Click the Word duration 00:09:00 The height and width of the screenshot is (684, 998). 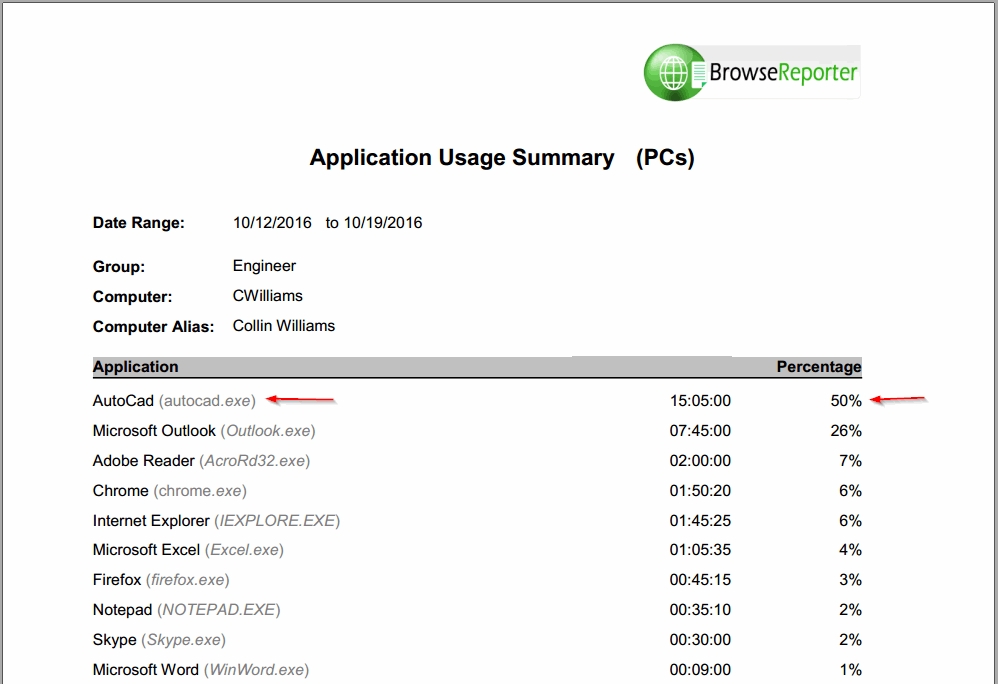click(x=700, y=669)
